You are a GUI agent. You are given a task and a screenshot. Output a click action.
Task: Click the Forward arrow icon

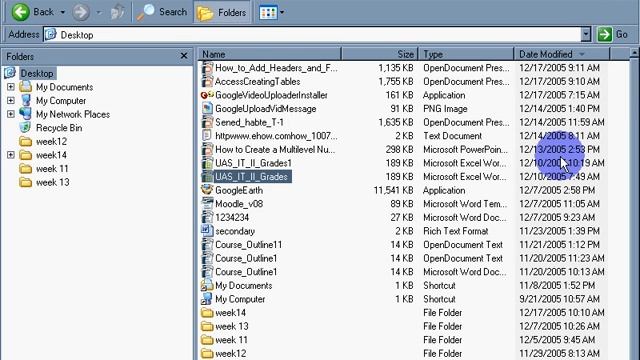tap(81, 12)
